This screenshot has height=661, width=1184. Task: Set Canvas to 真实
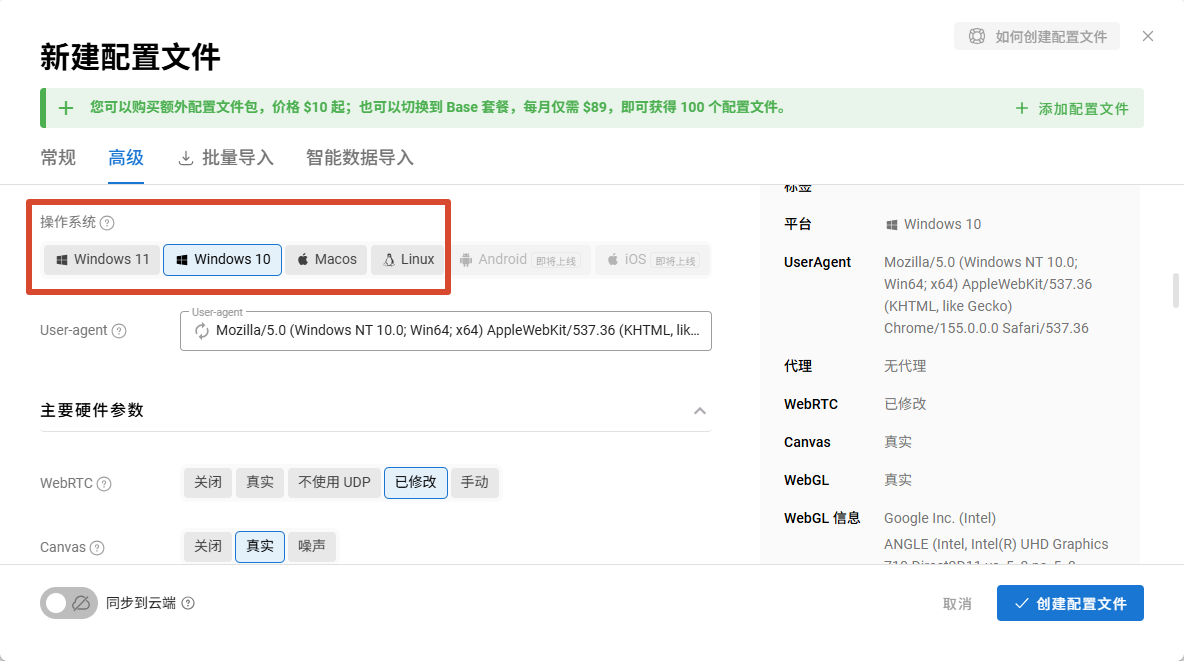pyautogui.click(x=260, y=546)
